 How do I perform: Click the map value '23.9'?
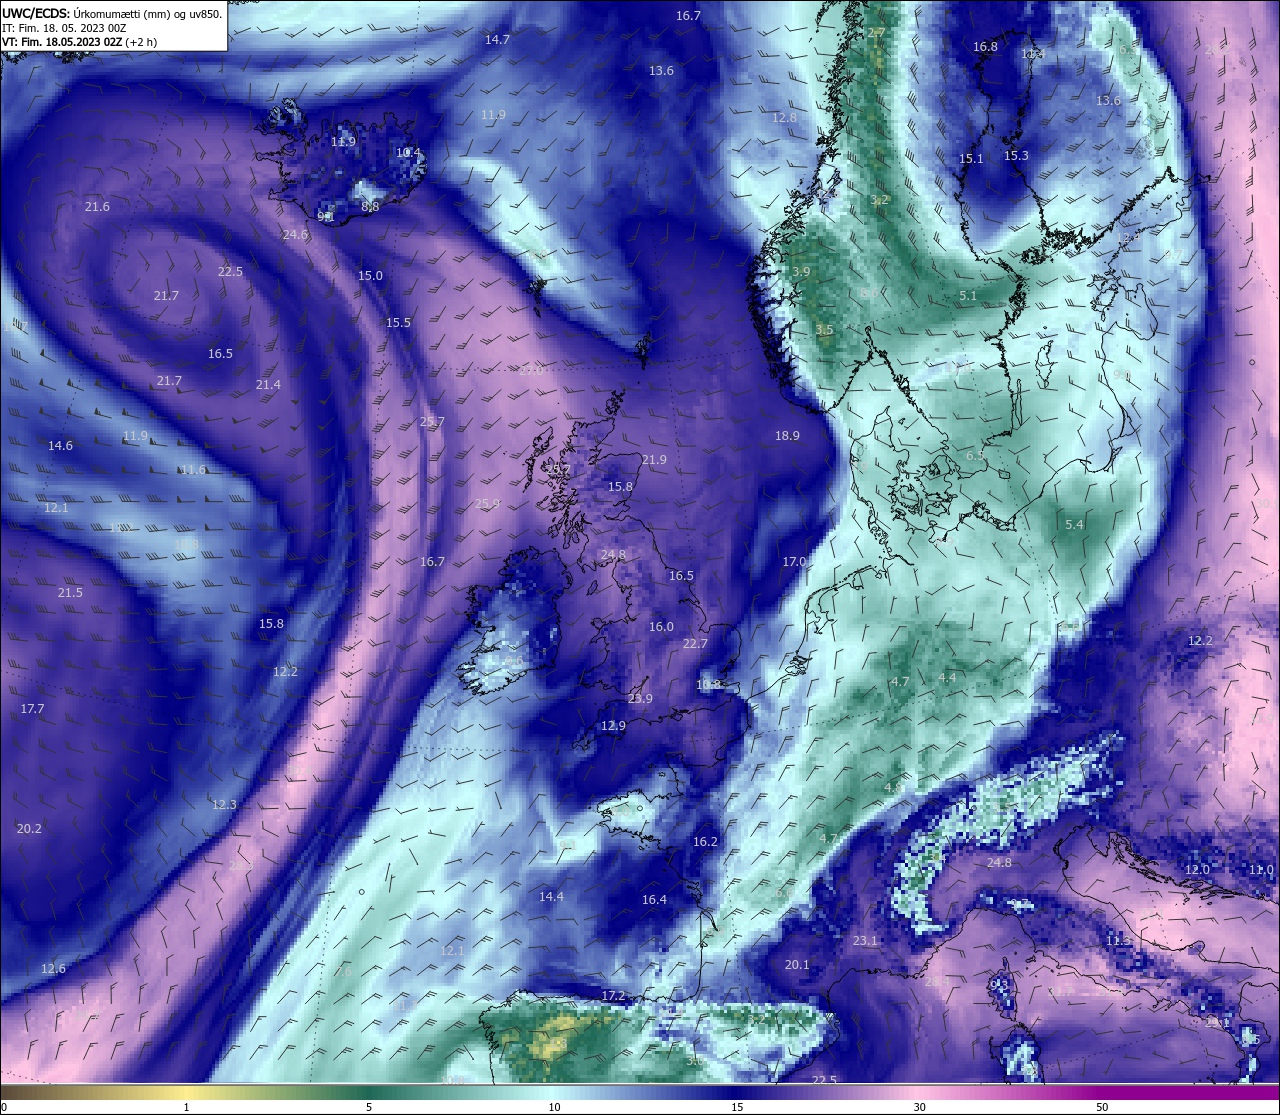640,699
